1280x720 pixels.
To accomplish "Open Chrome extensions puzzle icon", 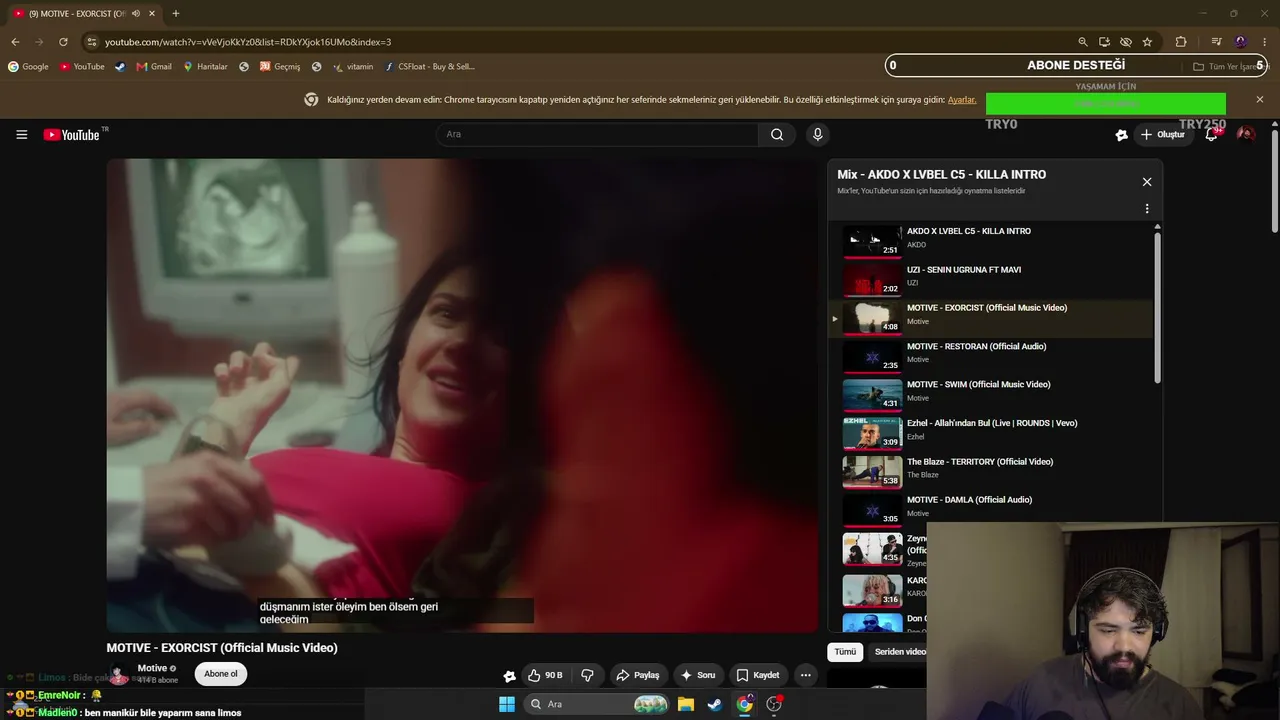I will click(x=1181, y=42).
